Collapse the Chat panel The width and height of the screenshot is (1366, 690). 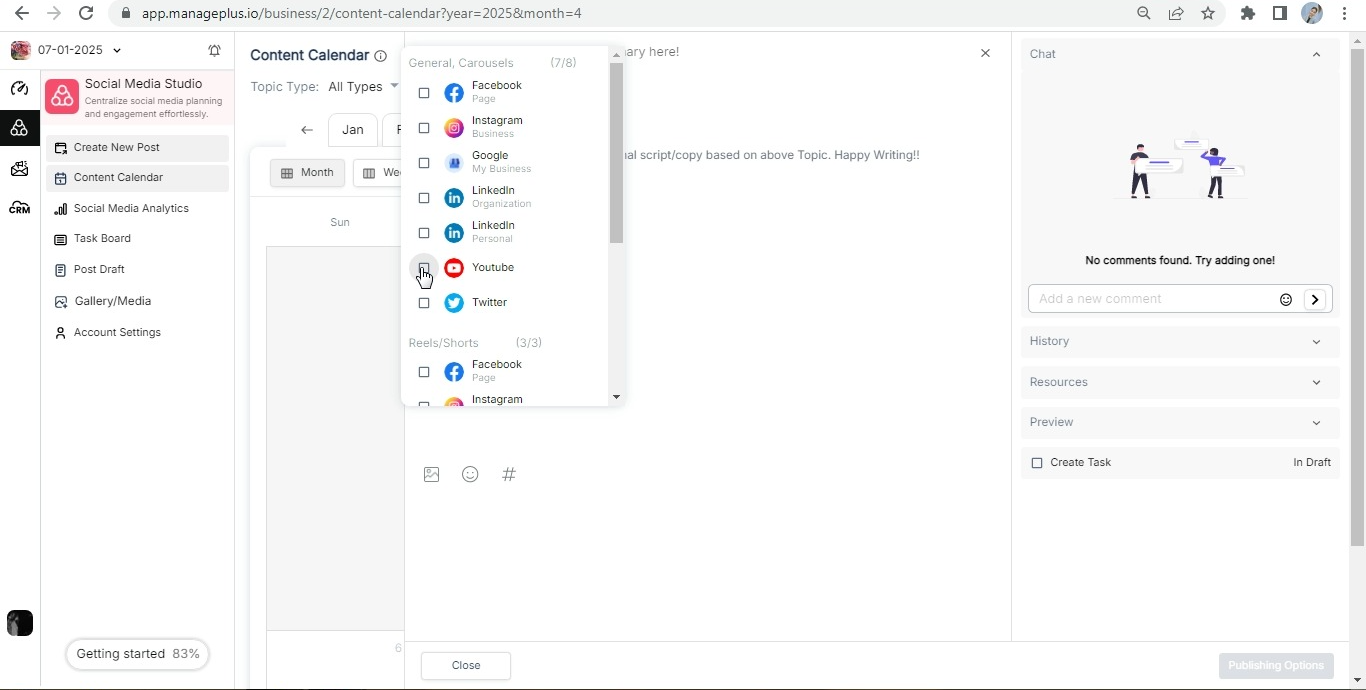pyautogui.click(x=1316, y=54)
